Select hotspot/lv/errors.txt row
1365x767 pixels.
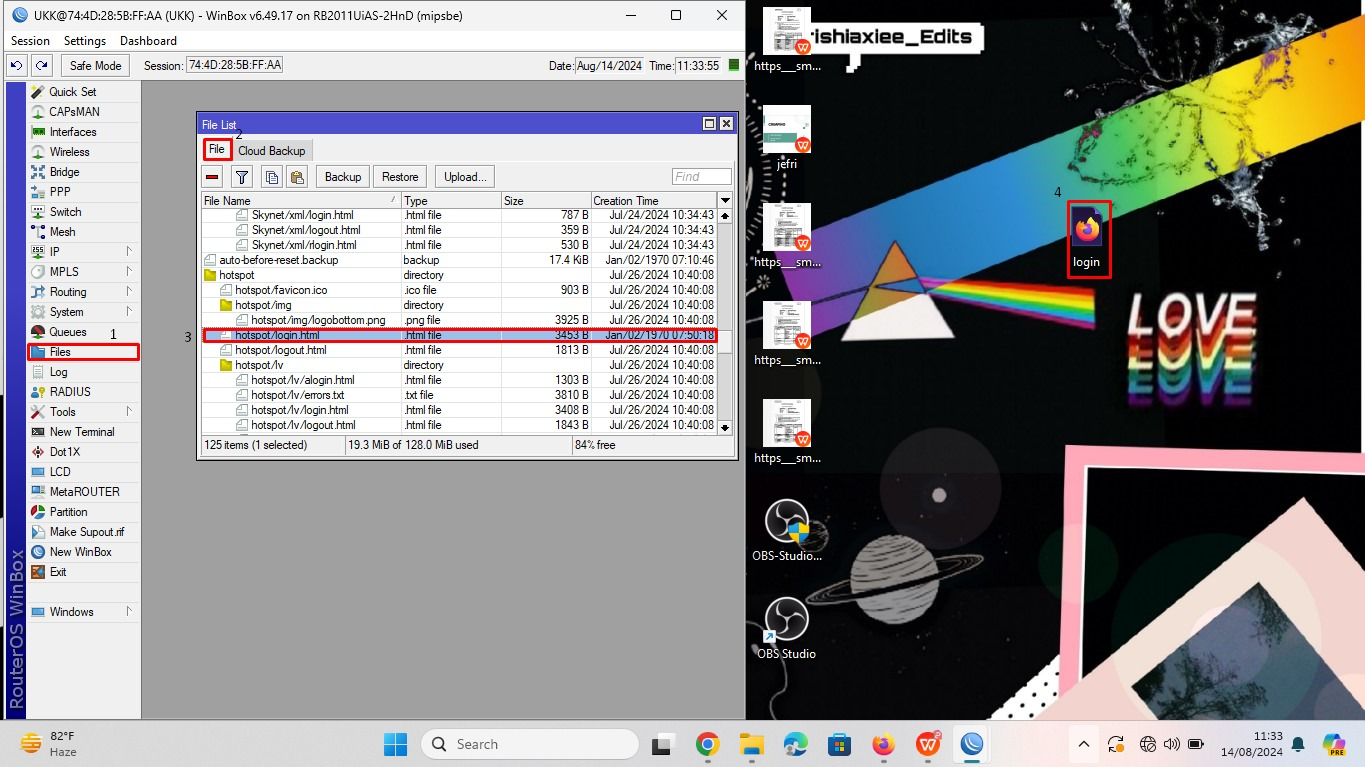460,395
